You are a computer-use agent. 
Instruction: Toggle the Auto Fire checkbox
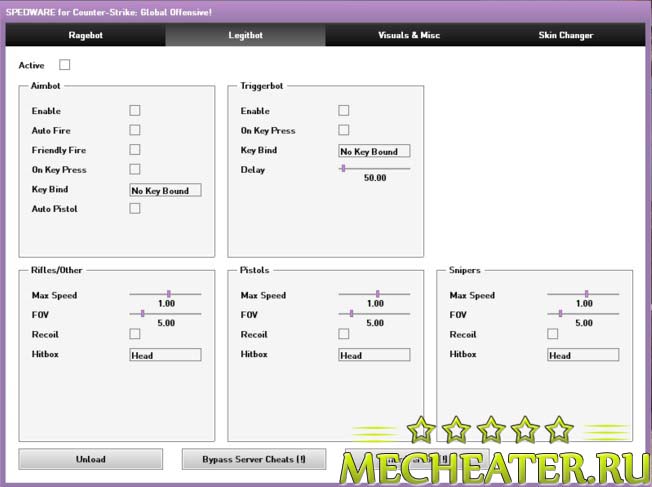[x=135, y=130]
